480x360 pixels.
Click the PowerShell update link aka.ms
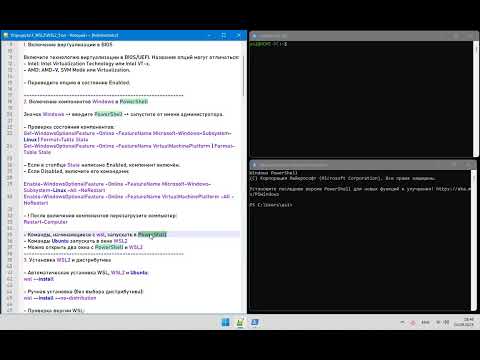[x=454, y=189]
